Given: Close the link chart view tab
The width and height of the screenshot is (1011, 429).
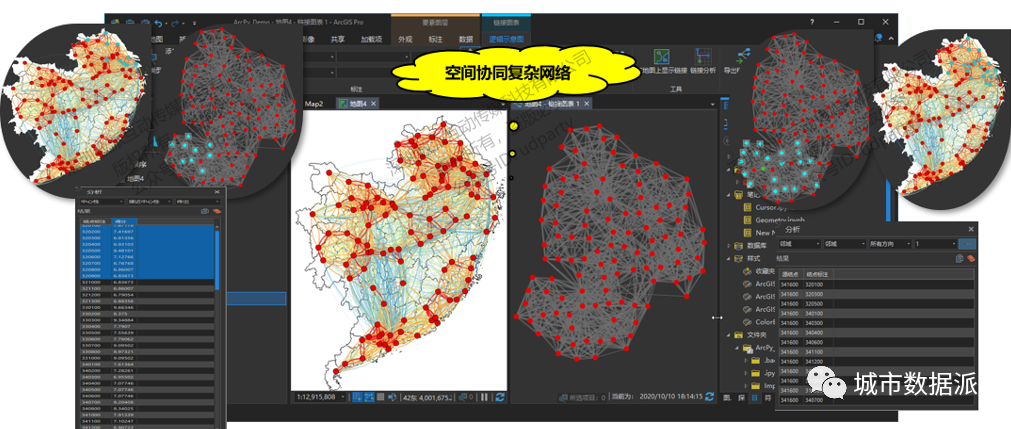Looking at the screenshot, I should [x=587, y=104].
